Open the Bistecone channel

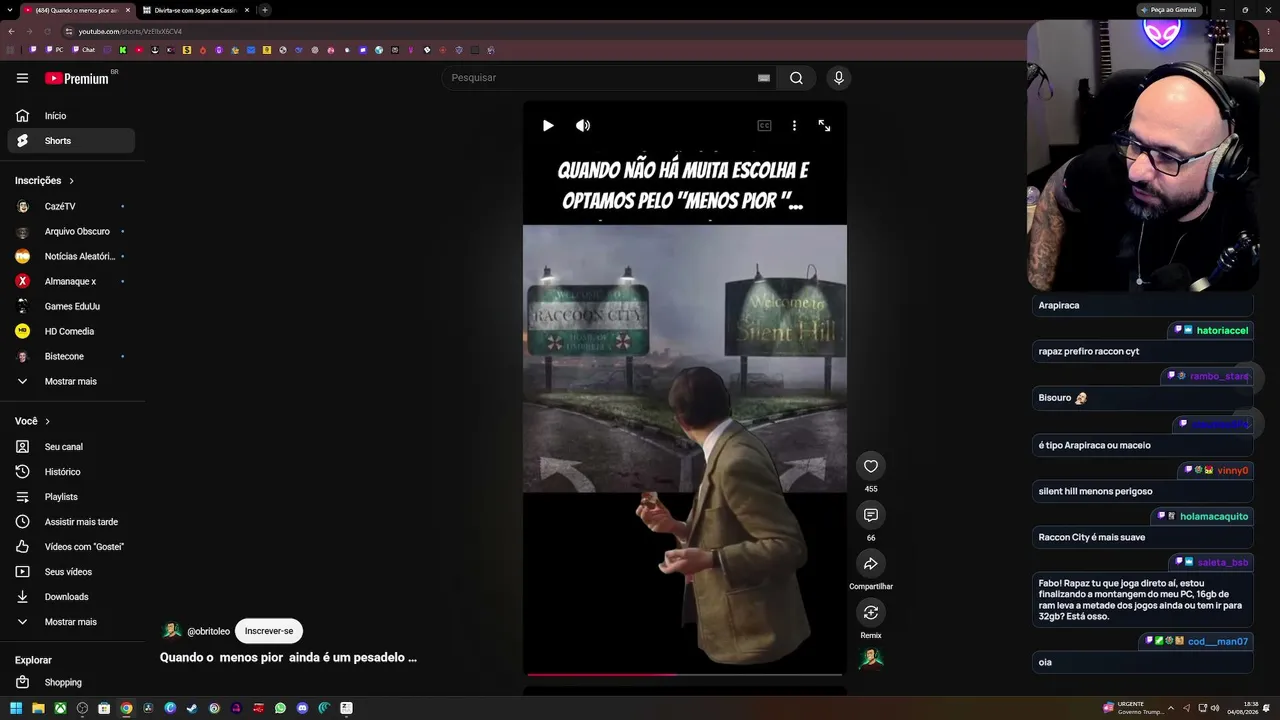[71, 356]
